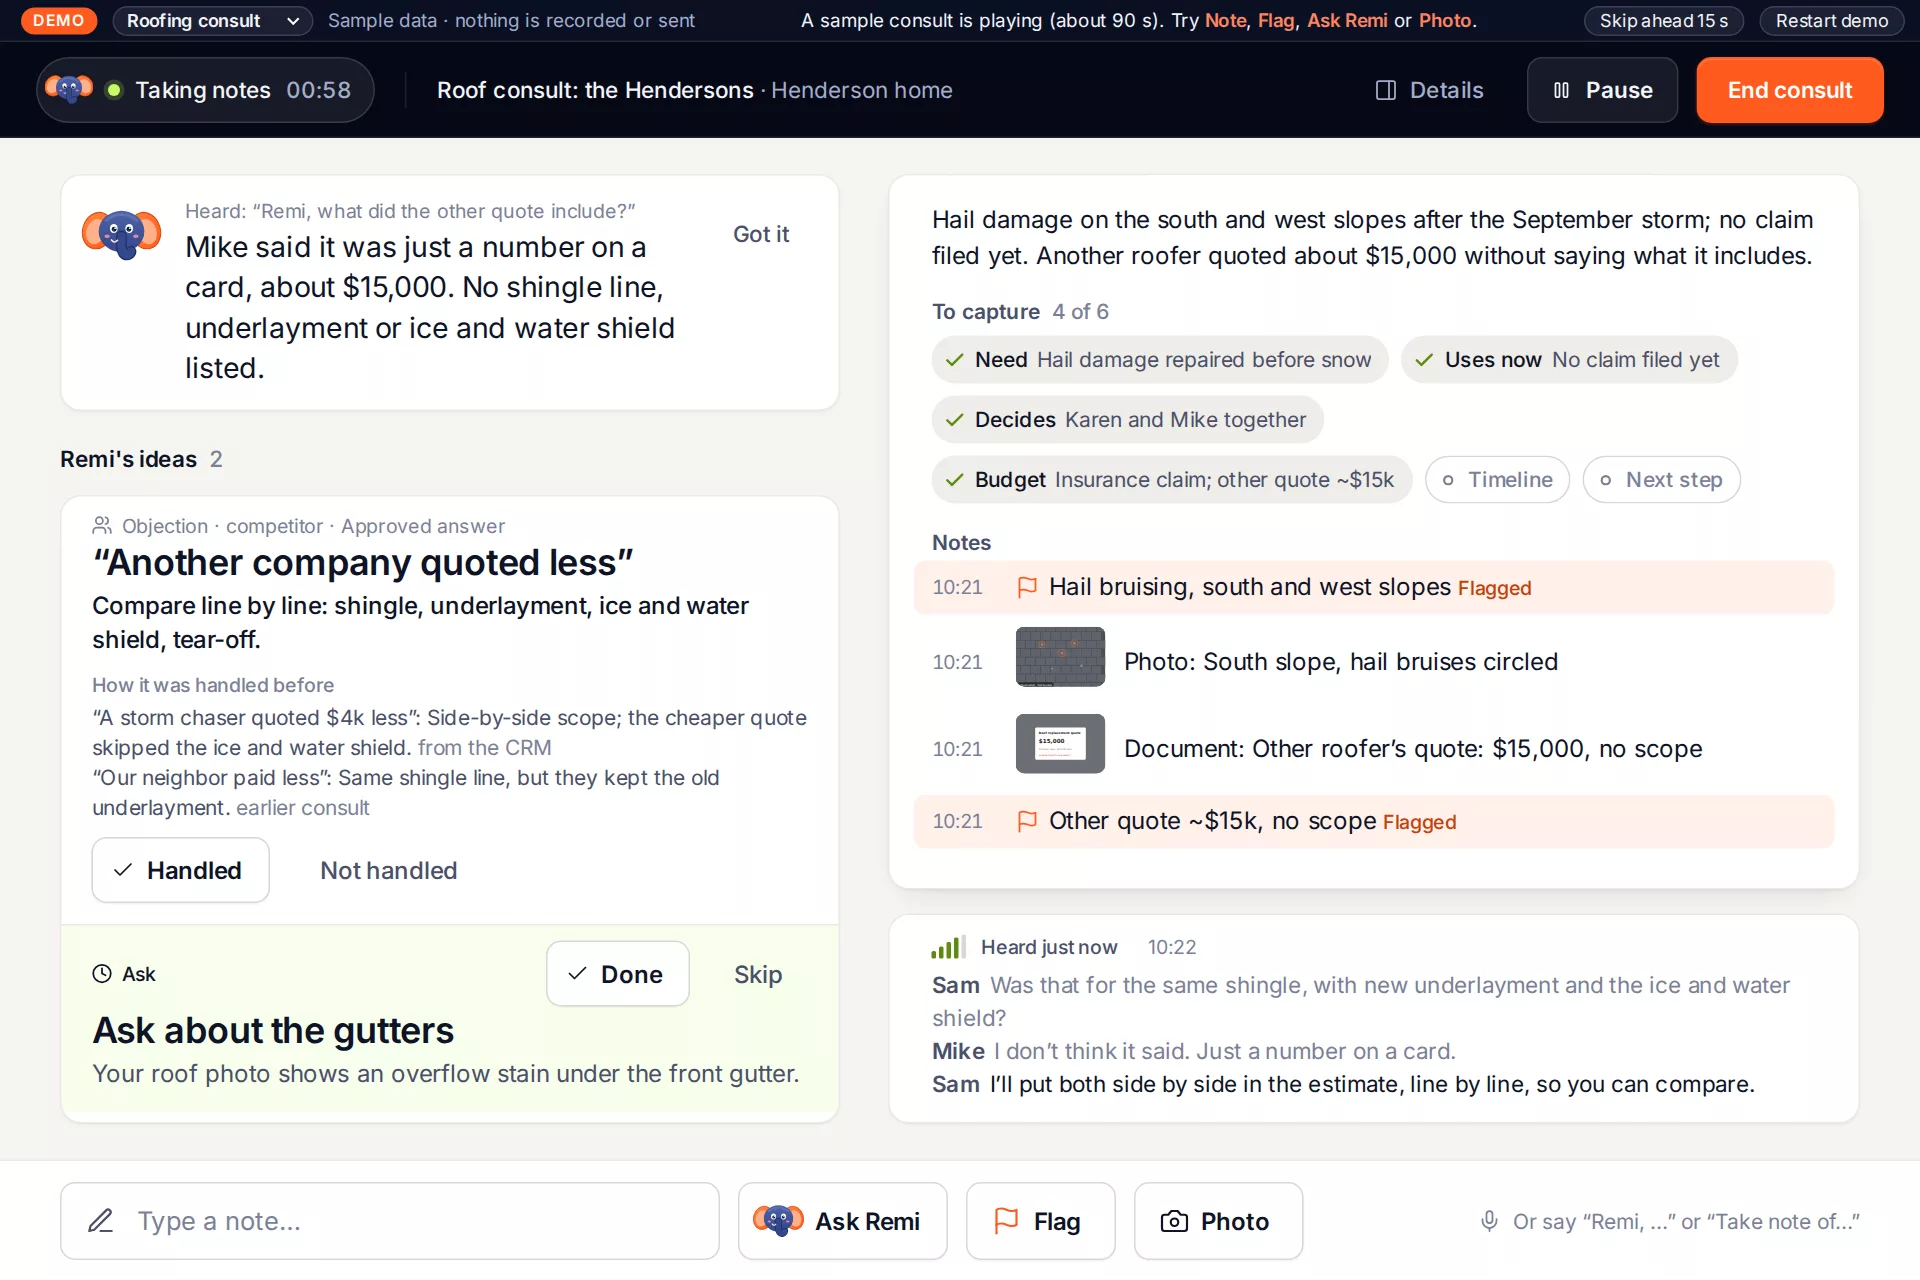This screenshot has width=1920, height=1280.
Task: Toggle the Uses now chip
Action: click(1569, 360)
